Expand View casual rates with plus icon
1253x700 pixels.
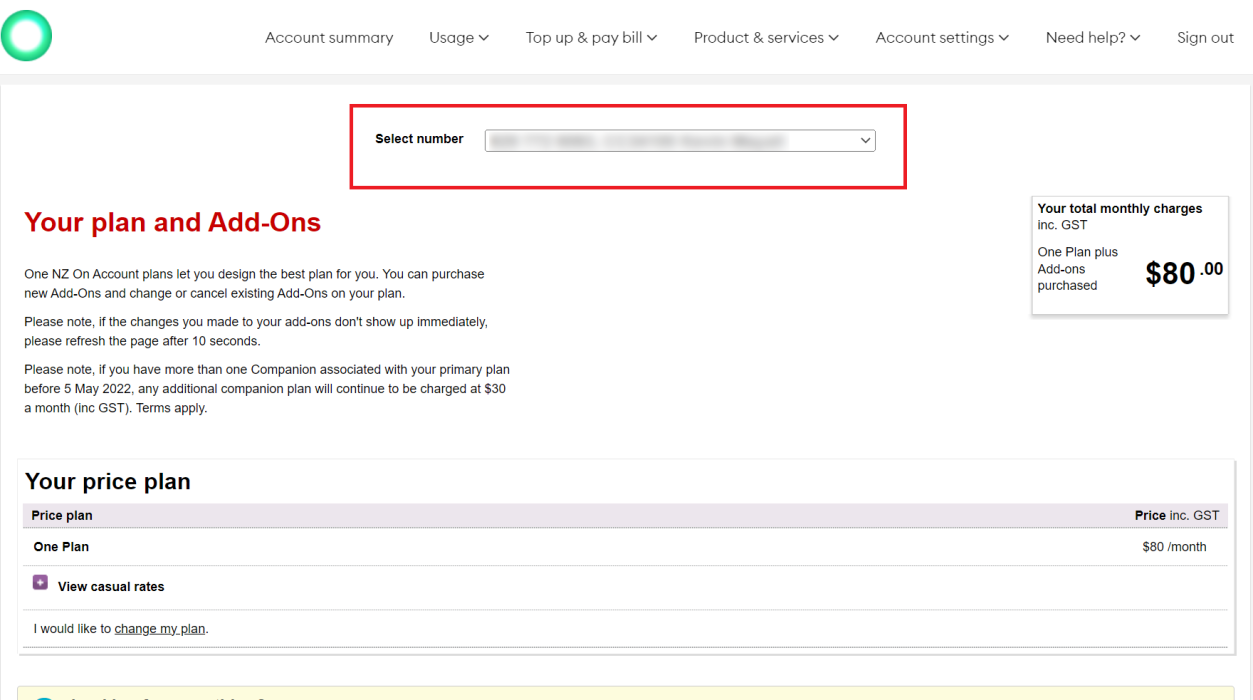tap(40, 582)
